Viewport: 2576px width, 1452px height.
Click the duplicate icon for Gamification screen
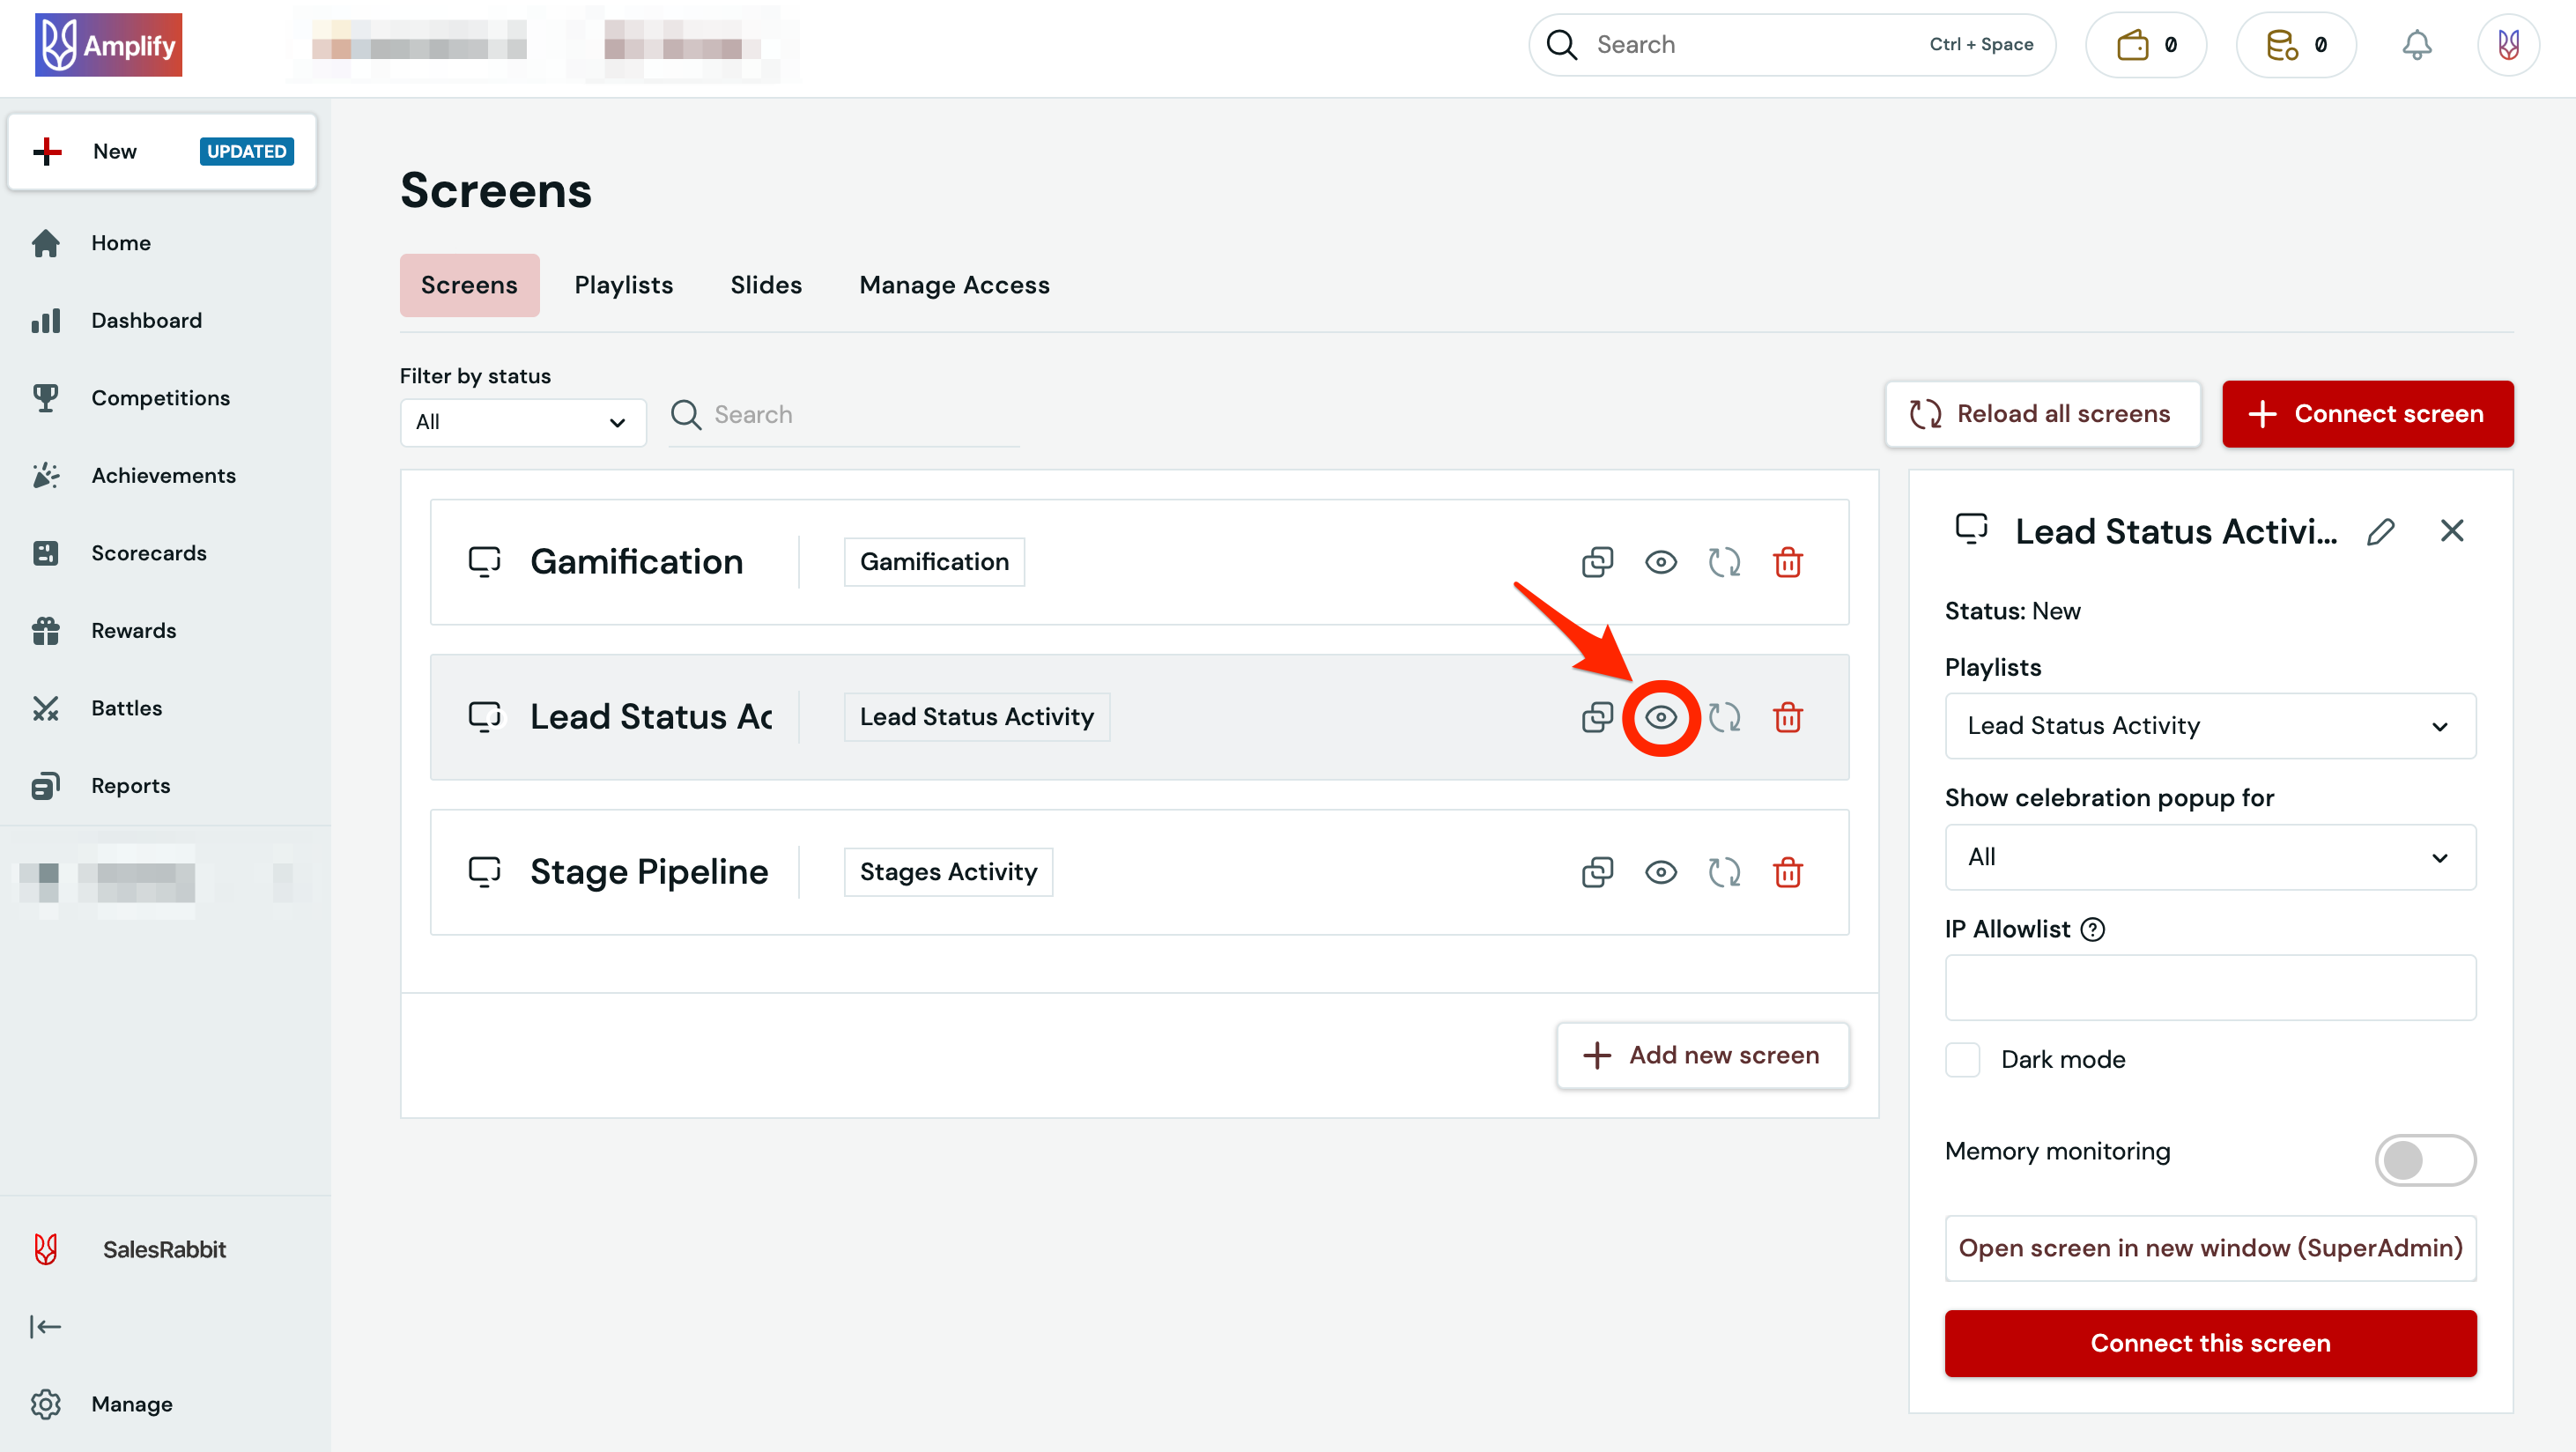click(1597, 562)
